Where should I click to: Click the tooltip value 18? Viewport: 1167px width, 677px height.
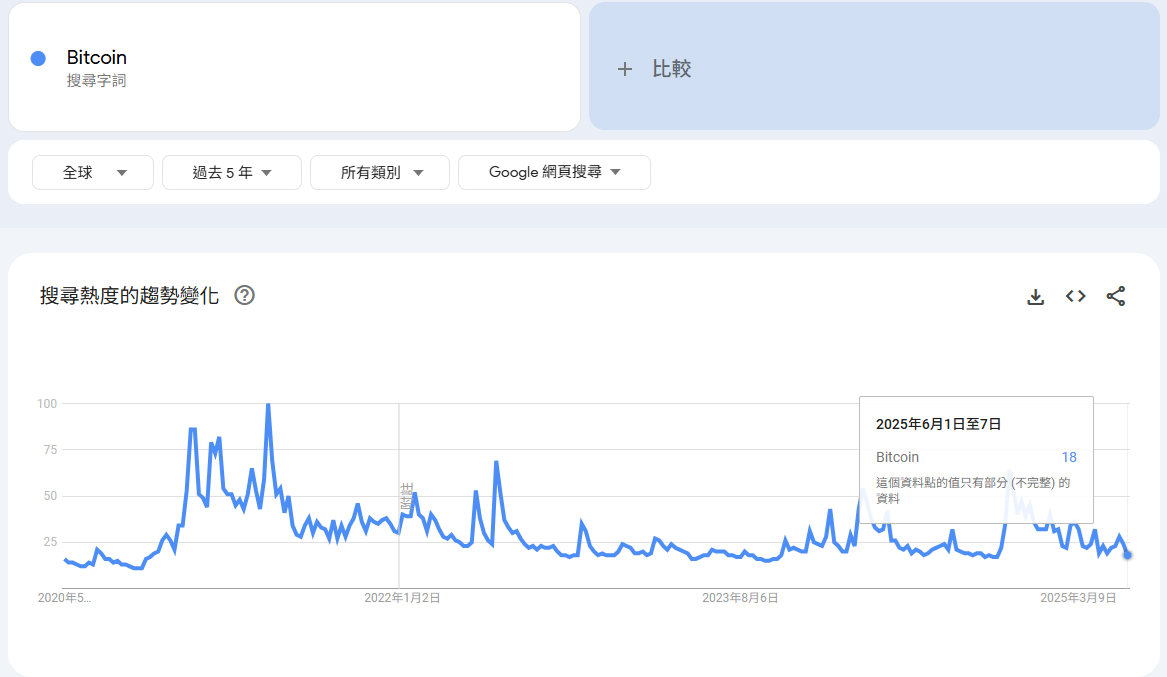point(1069,457)
